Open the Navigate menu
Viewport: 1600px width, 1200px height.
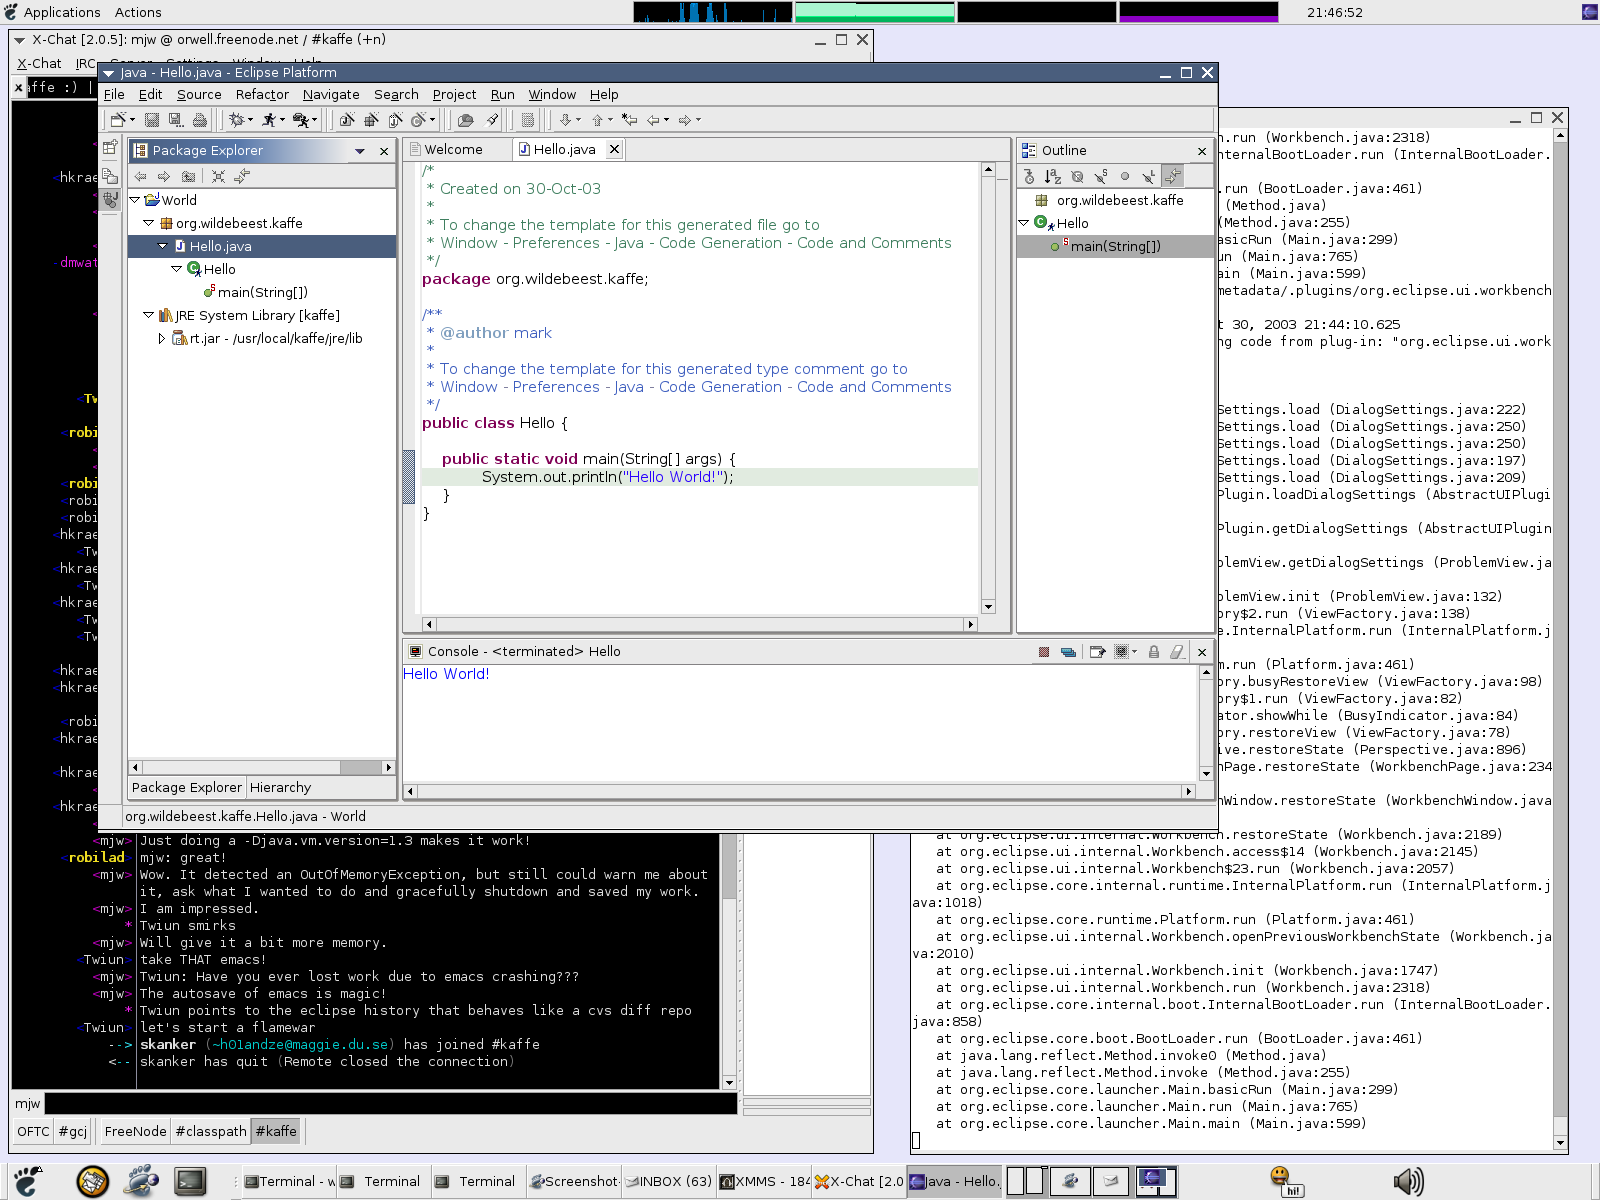pos(331,95)
